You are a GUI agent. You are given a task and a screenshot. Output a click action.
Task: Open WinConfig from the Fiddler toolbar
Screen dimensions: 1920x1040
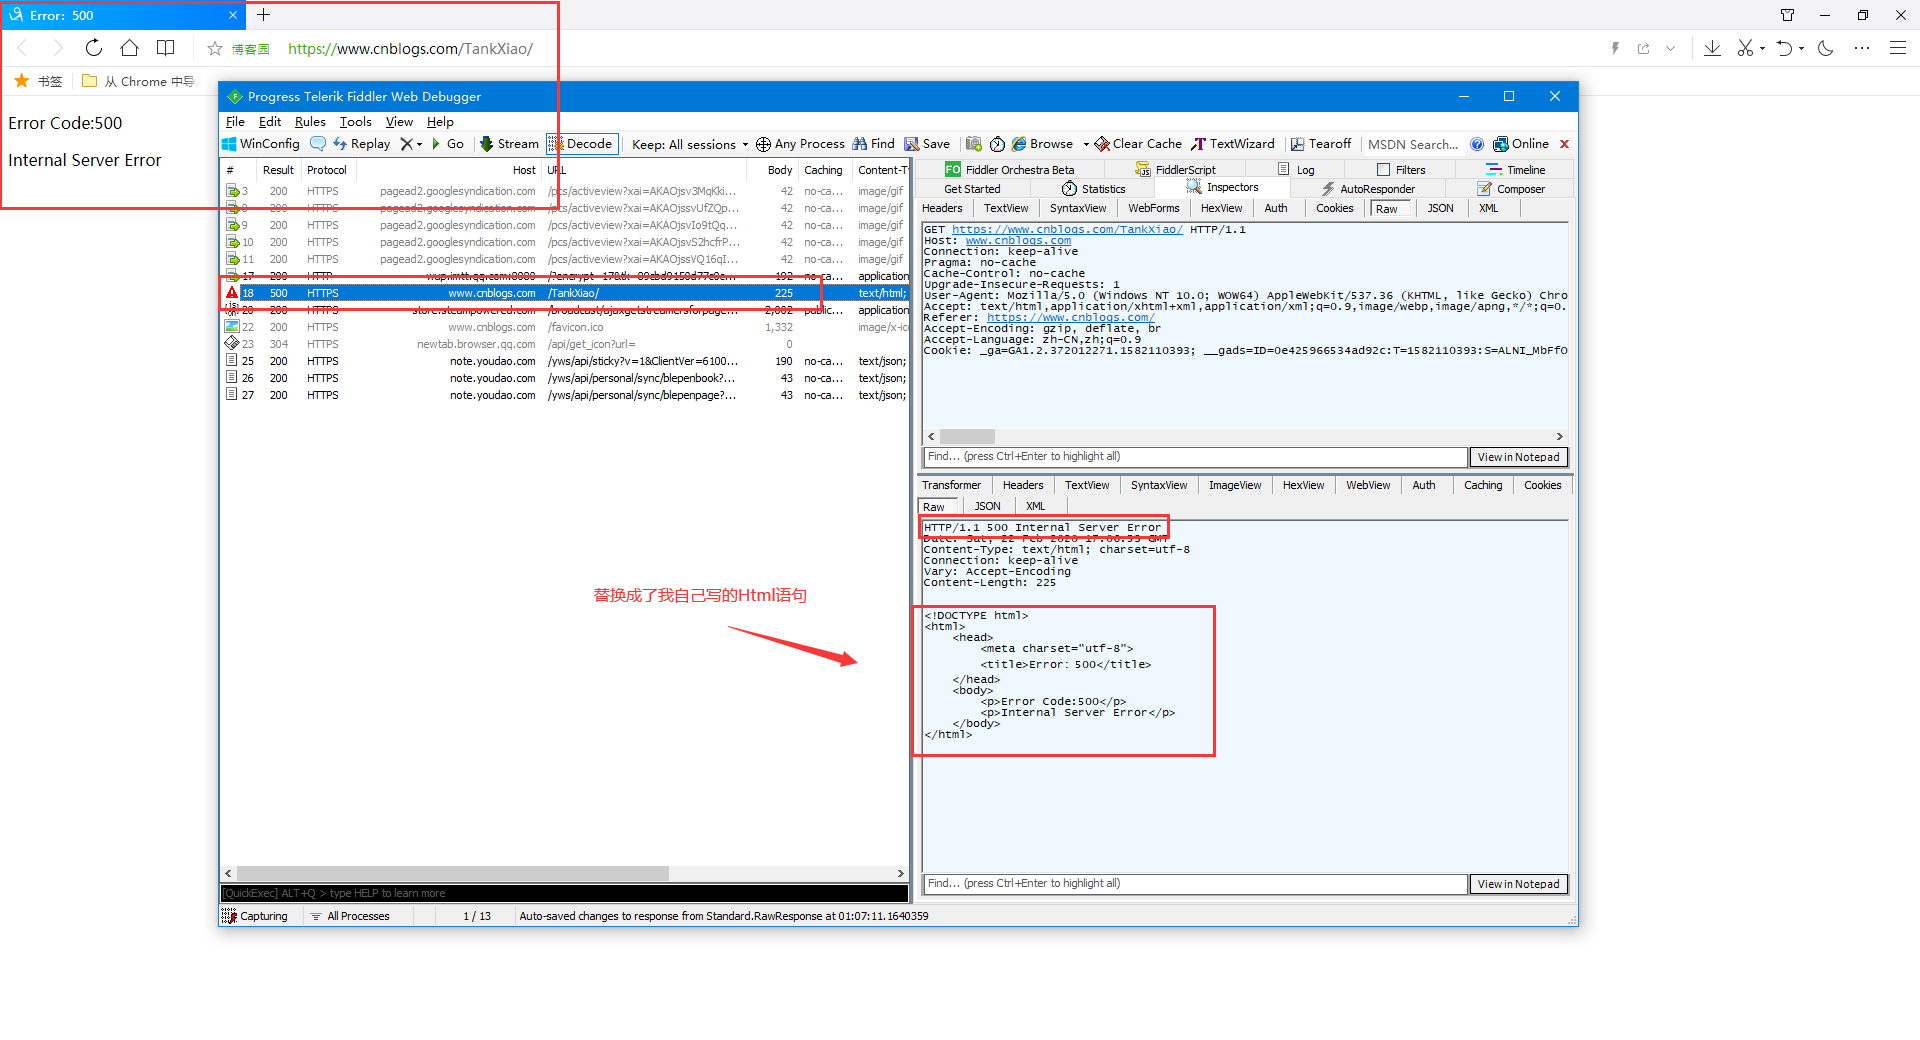[x=261, y=144]
